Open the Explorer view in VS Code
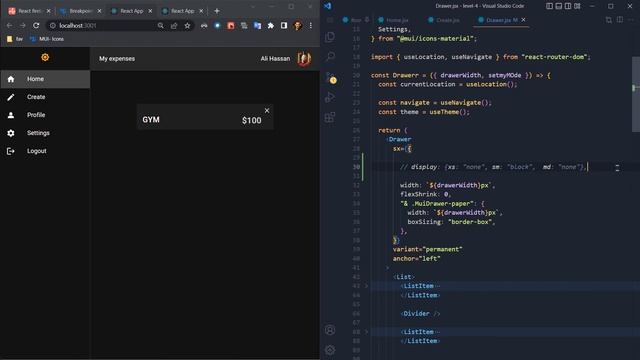Screen dimensions: 640x360 coord(330,37)
